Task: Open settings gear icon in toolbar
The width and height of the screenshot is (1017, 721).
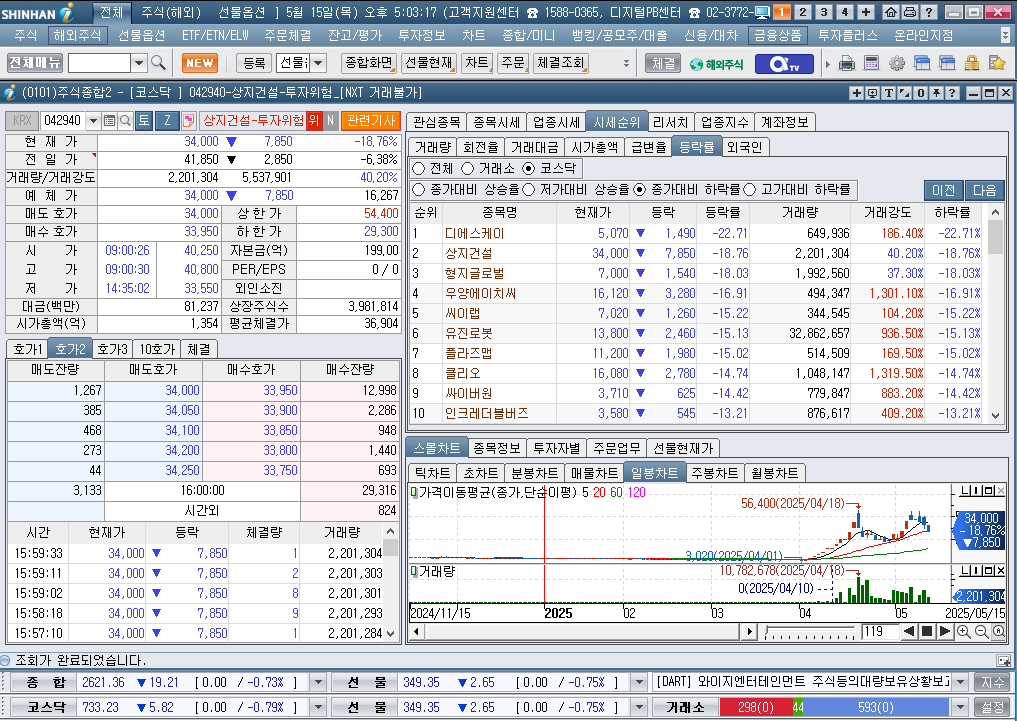Action: pyautogui.click(x=896, y=64)
